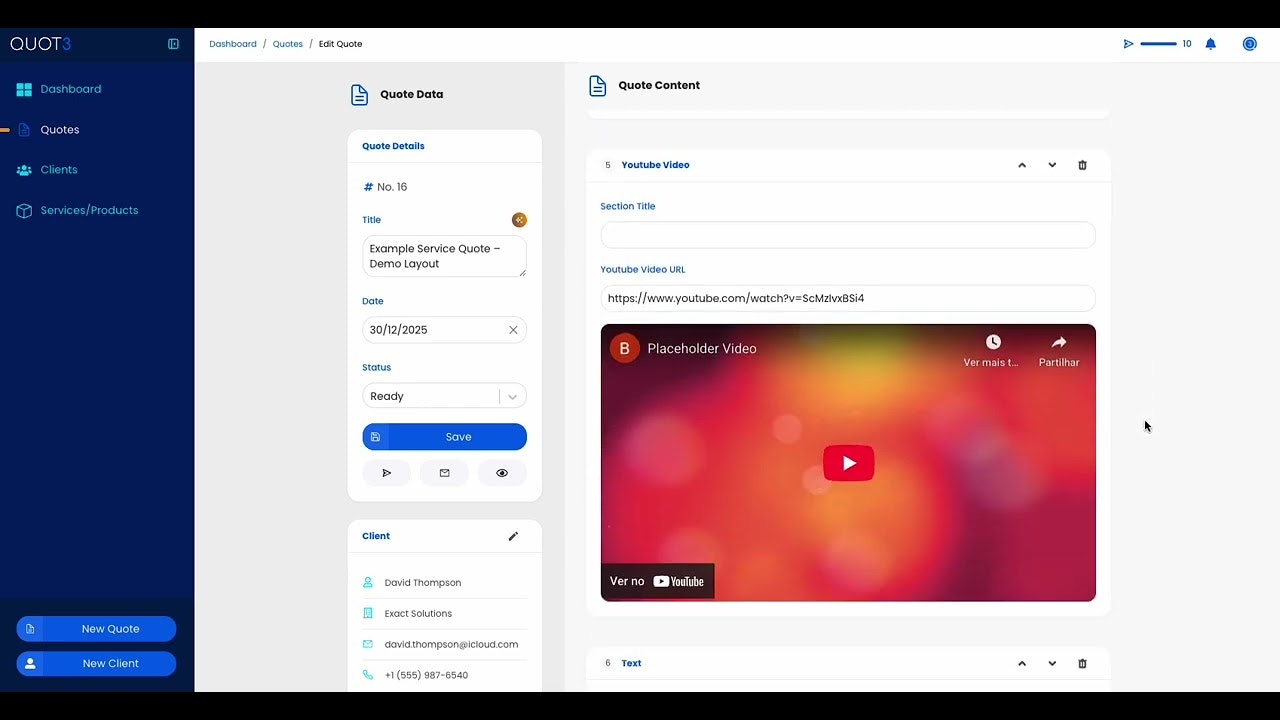Delete the Text section
This screenshot has width=1280, height=720.
pos(1082,663)
